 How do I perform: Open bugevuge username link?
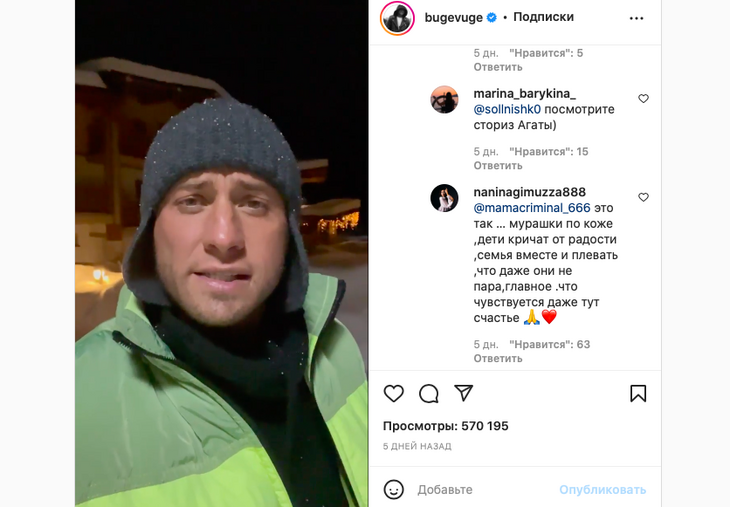click(453, 18)
